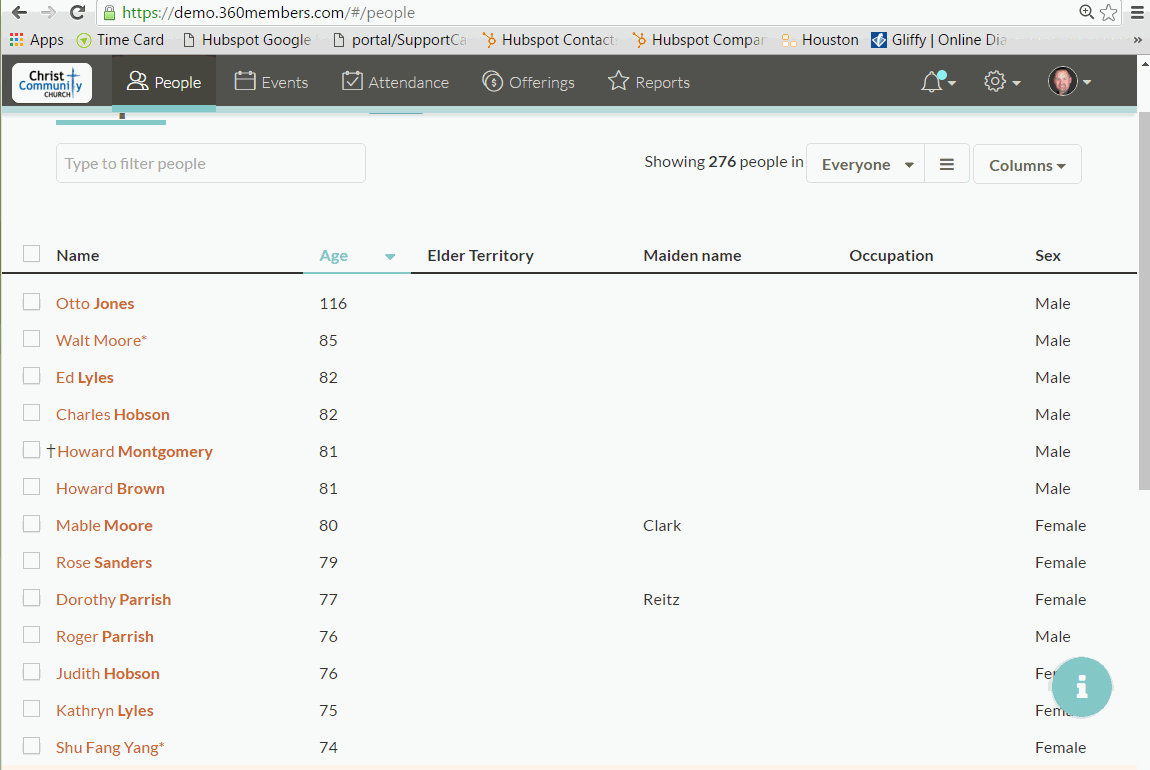Click the Type to filter people field
The height and width of the screenshot is (770, 1150).
(x=210, y=164)
